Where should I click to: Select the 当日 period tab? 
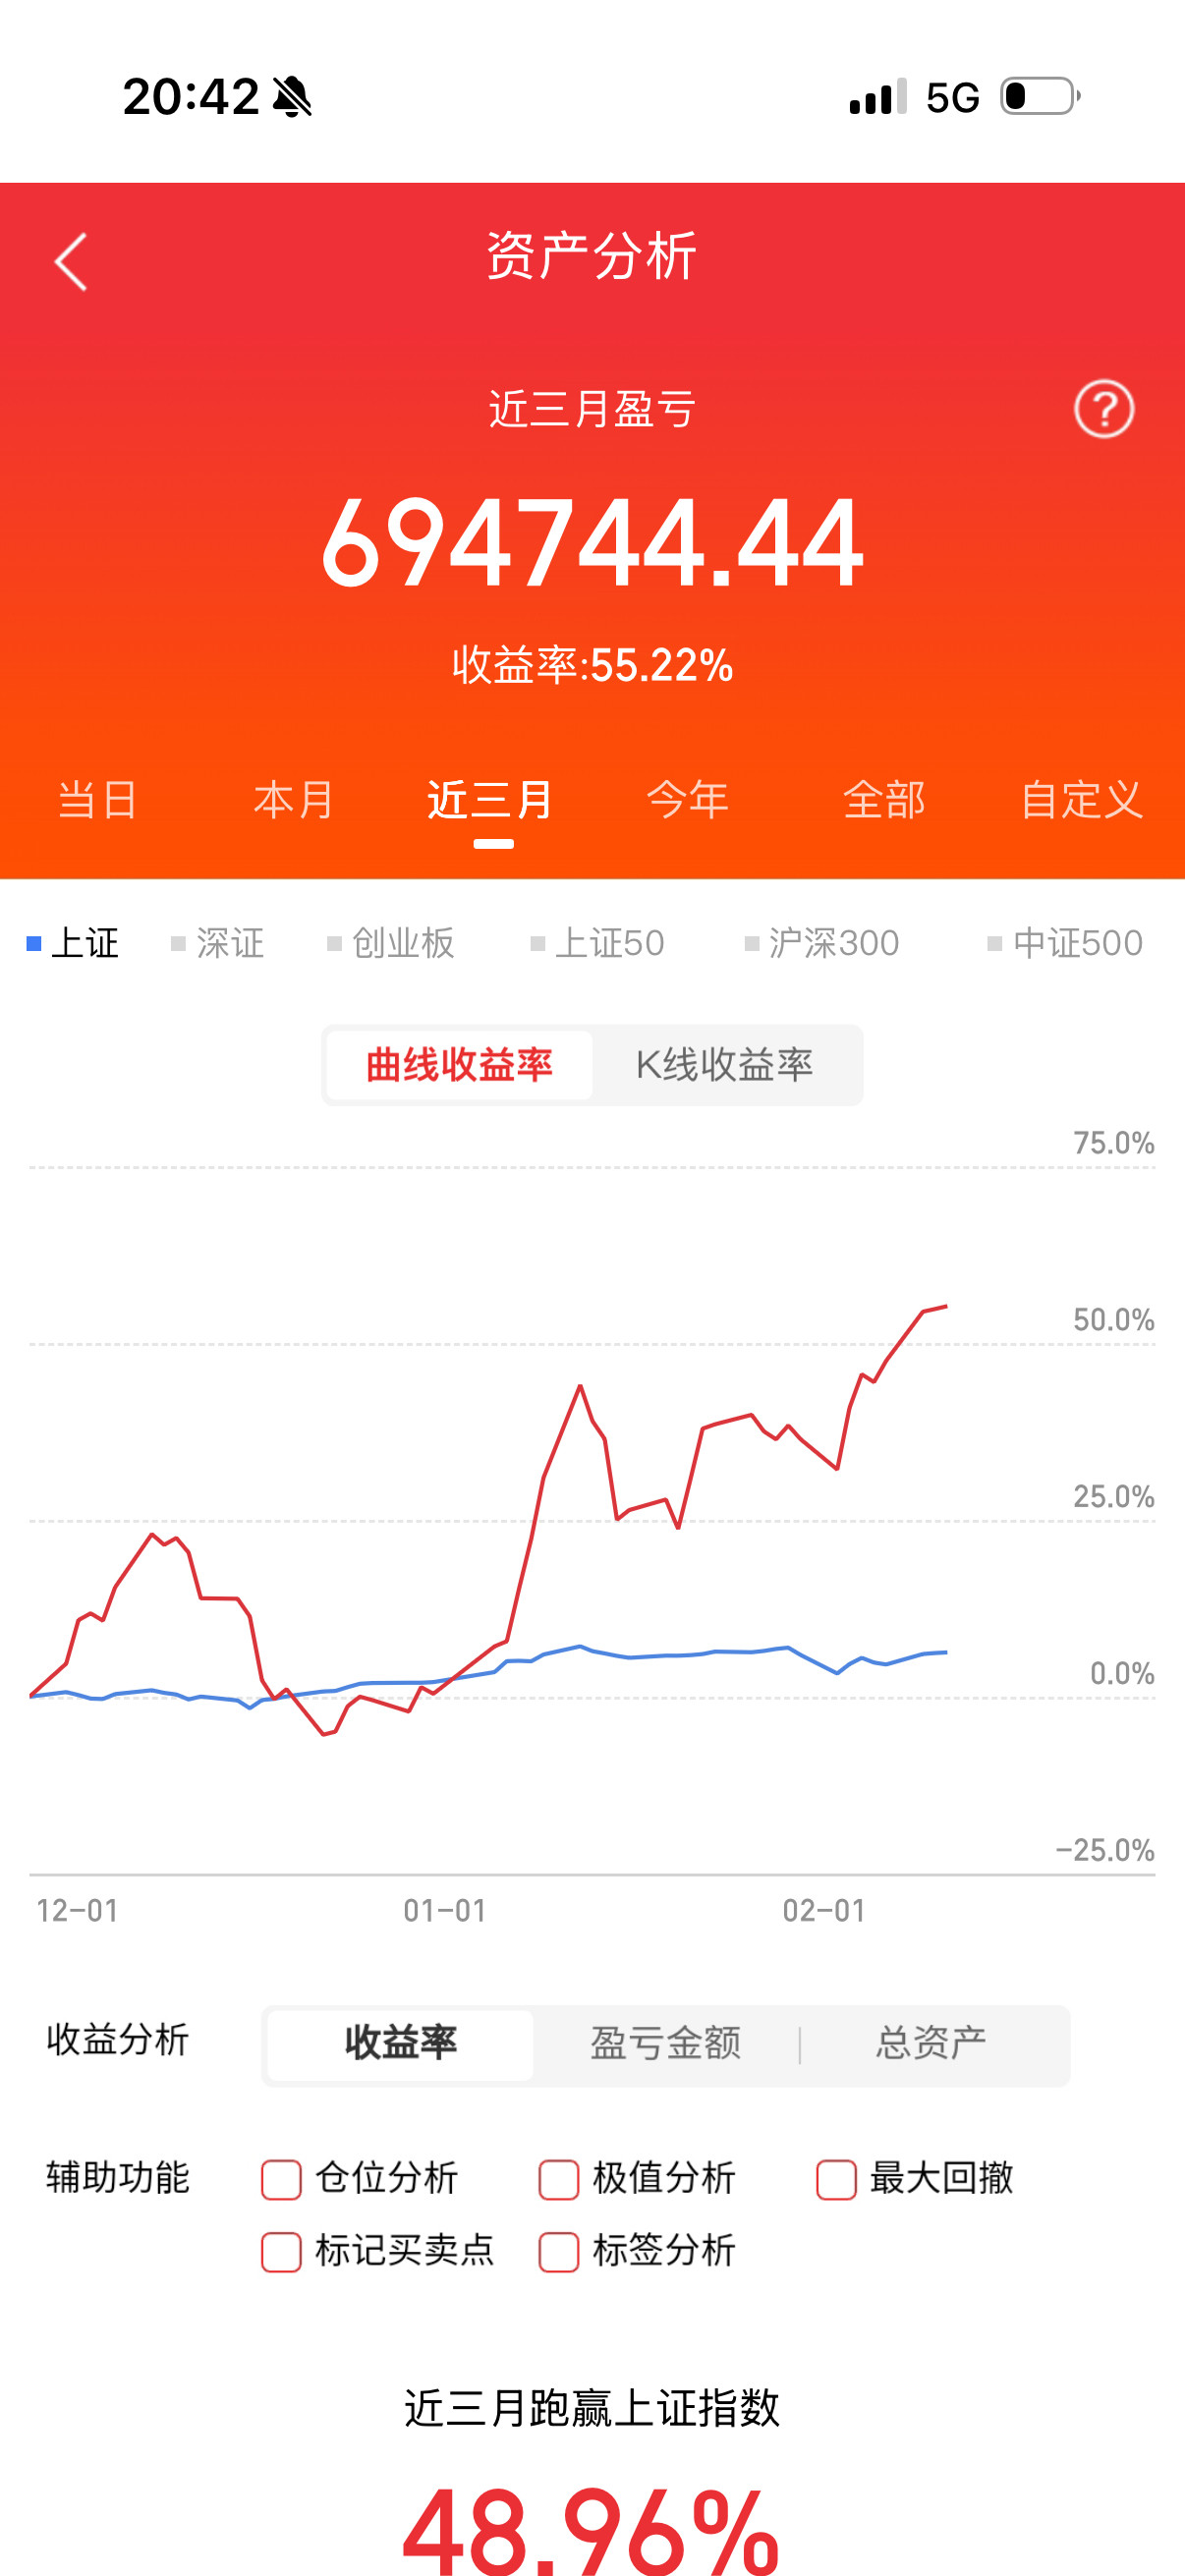96,800
